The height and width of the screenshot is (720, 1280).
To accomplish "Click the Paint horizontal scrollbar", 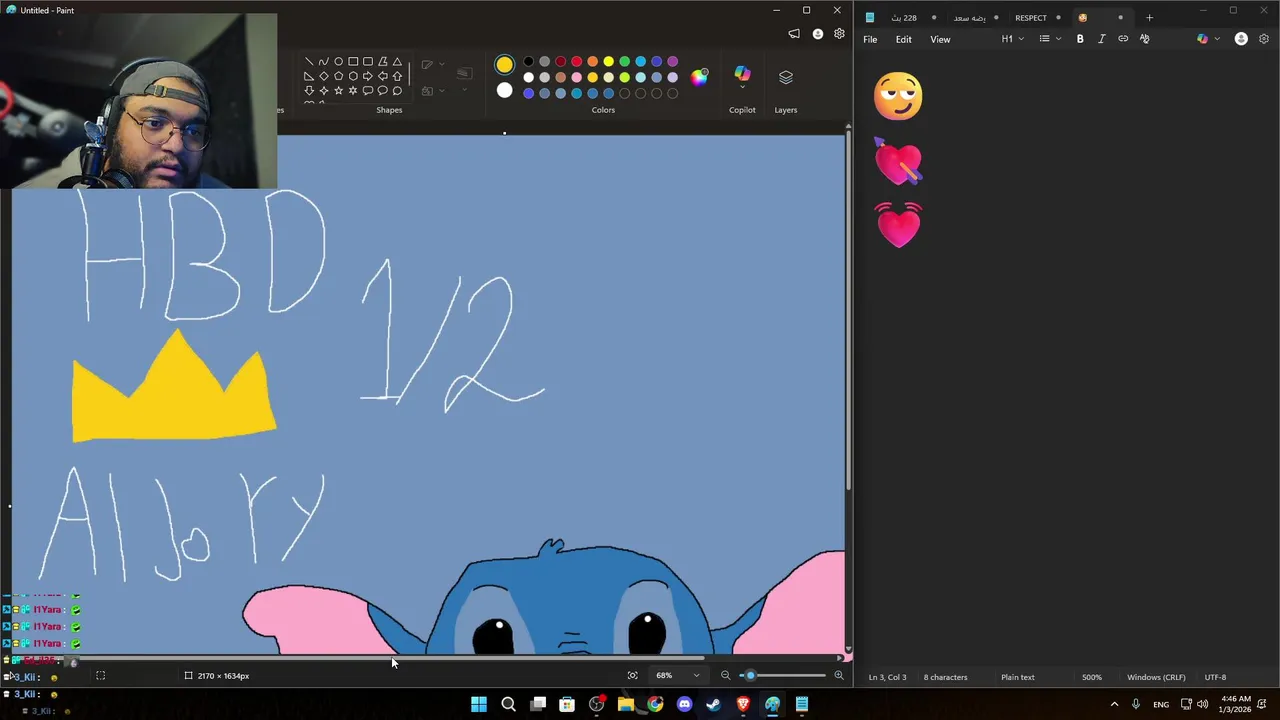I will [390, 658].
